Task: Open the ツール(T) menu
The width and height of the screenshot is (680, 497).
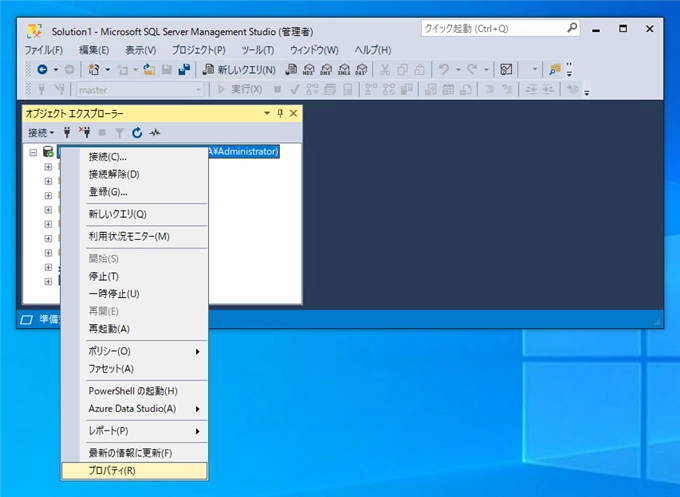Action: pyautogui.click(x=258, y=50)
